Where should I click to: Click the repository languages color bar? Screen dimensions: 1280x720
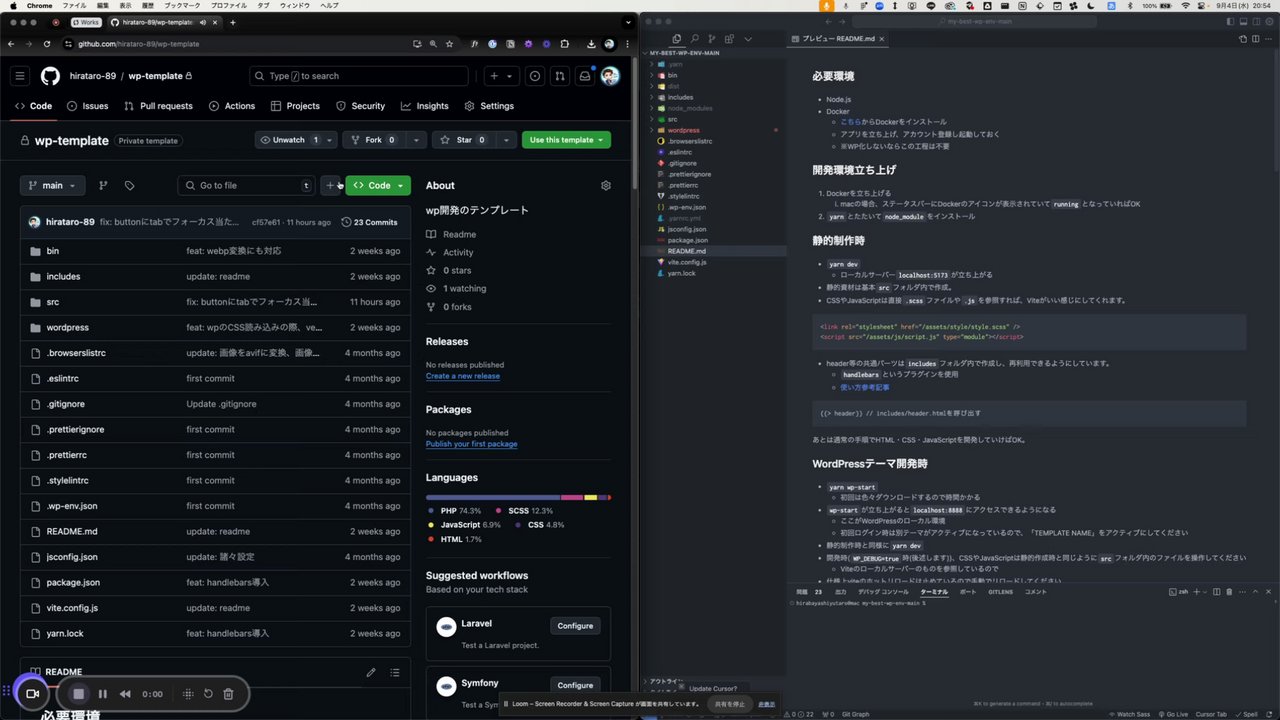[518, 497]
